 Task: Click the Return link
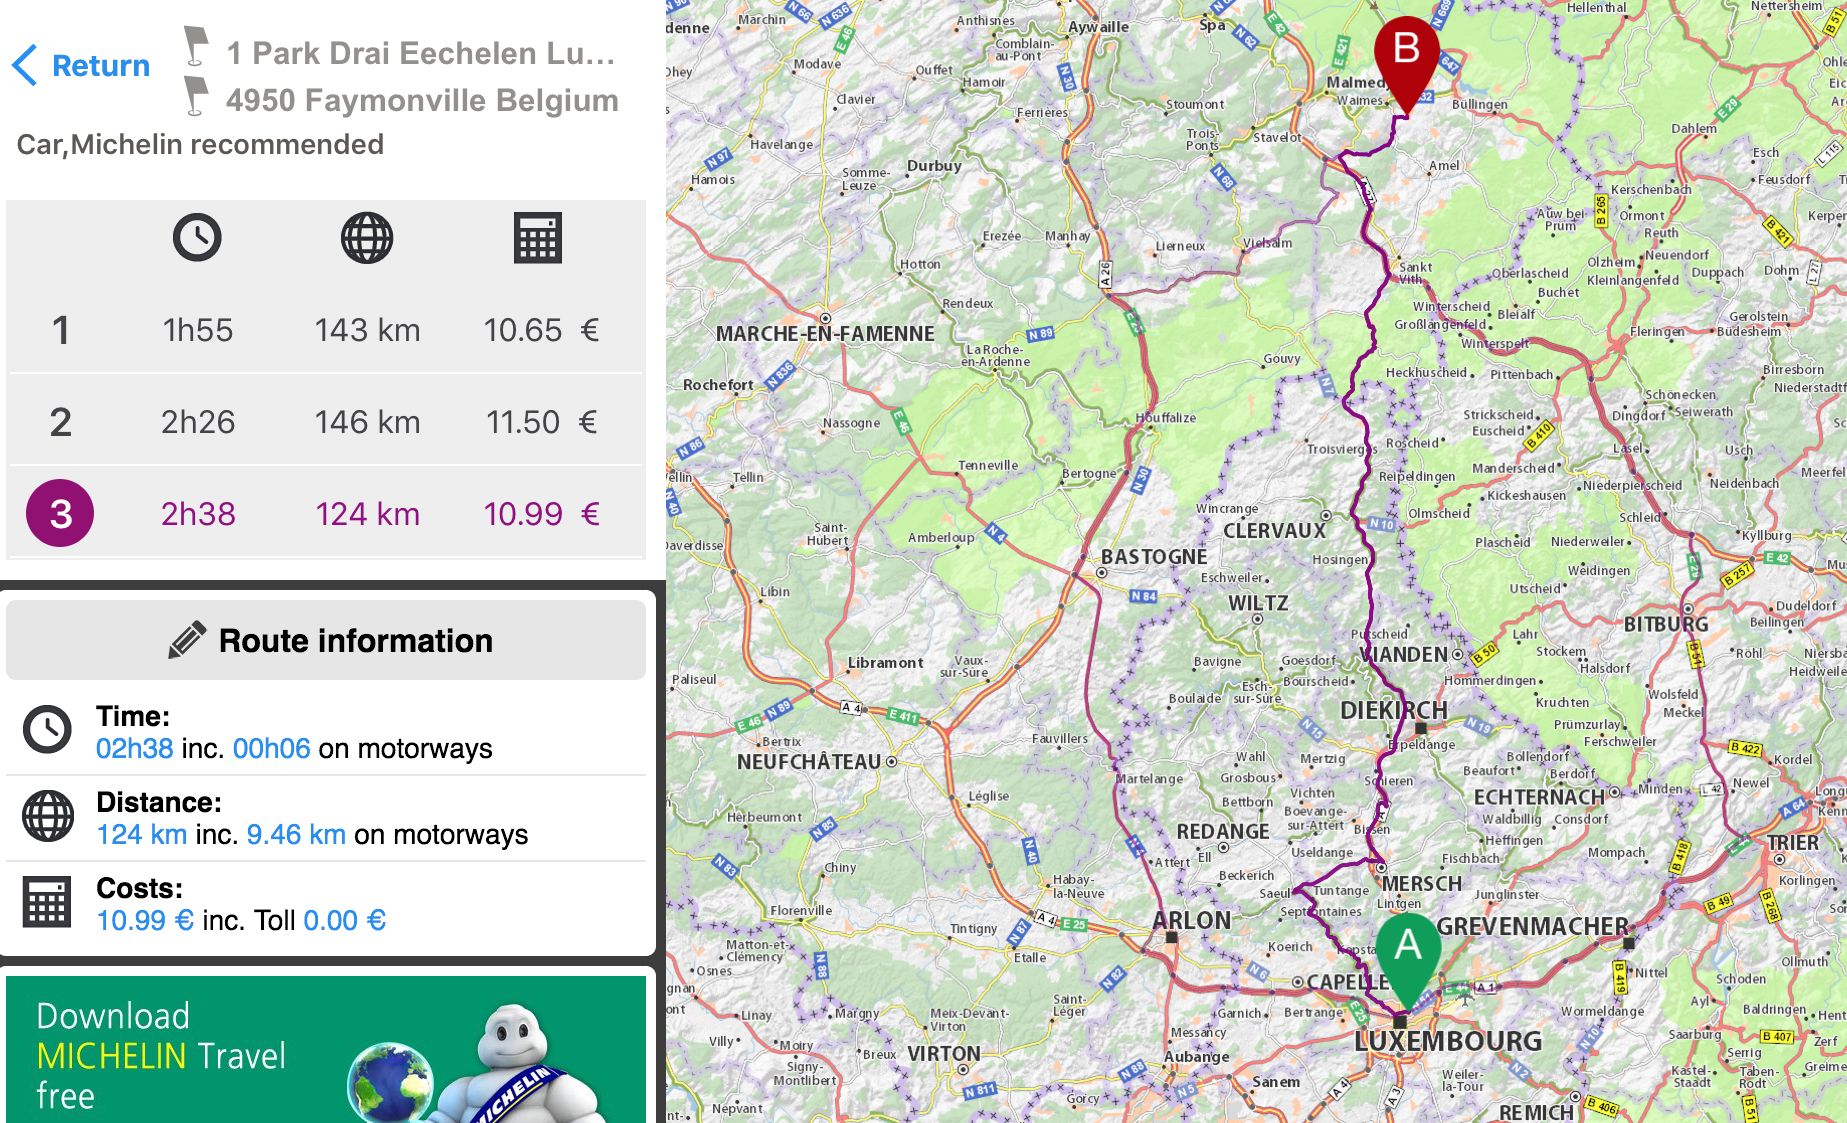(100, 66)
